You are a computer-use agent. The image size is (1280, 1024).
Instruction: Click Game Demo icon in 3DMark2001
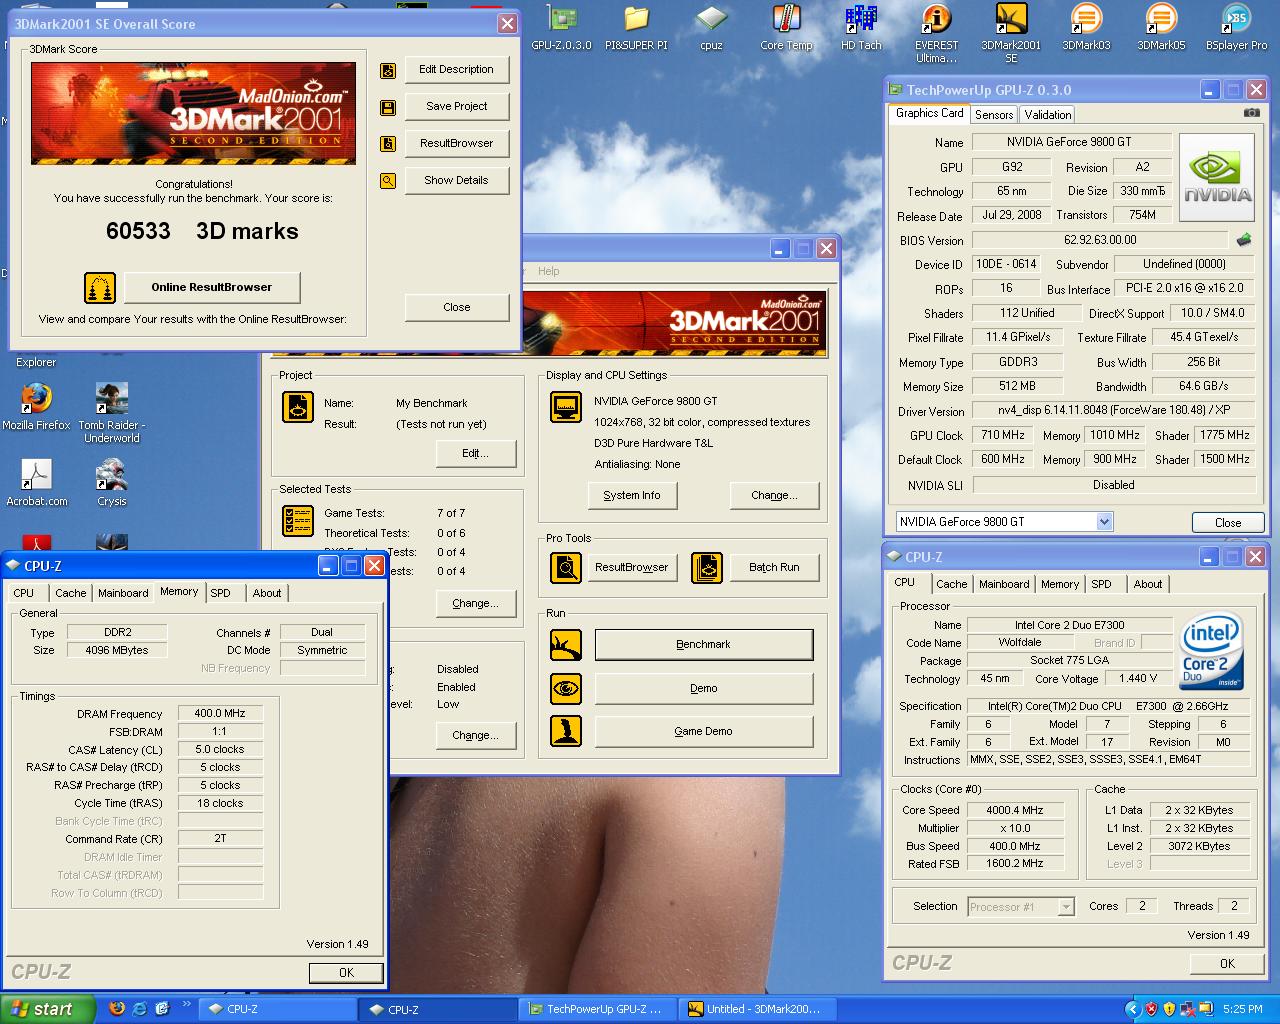[x=566, y=731]
